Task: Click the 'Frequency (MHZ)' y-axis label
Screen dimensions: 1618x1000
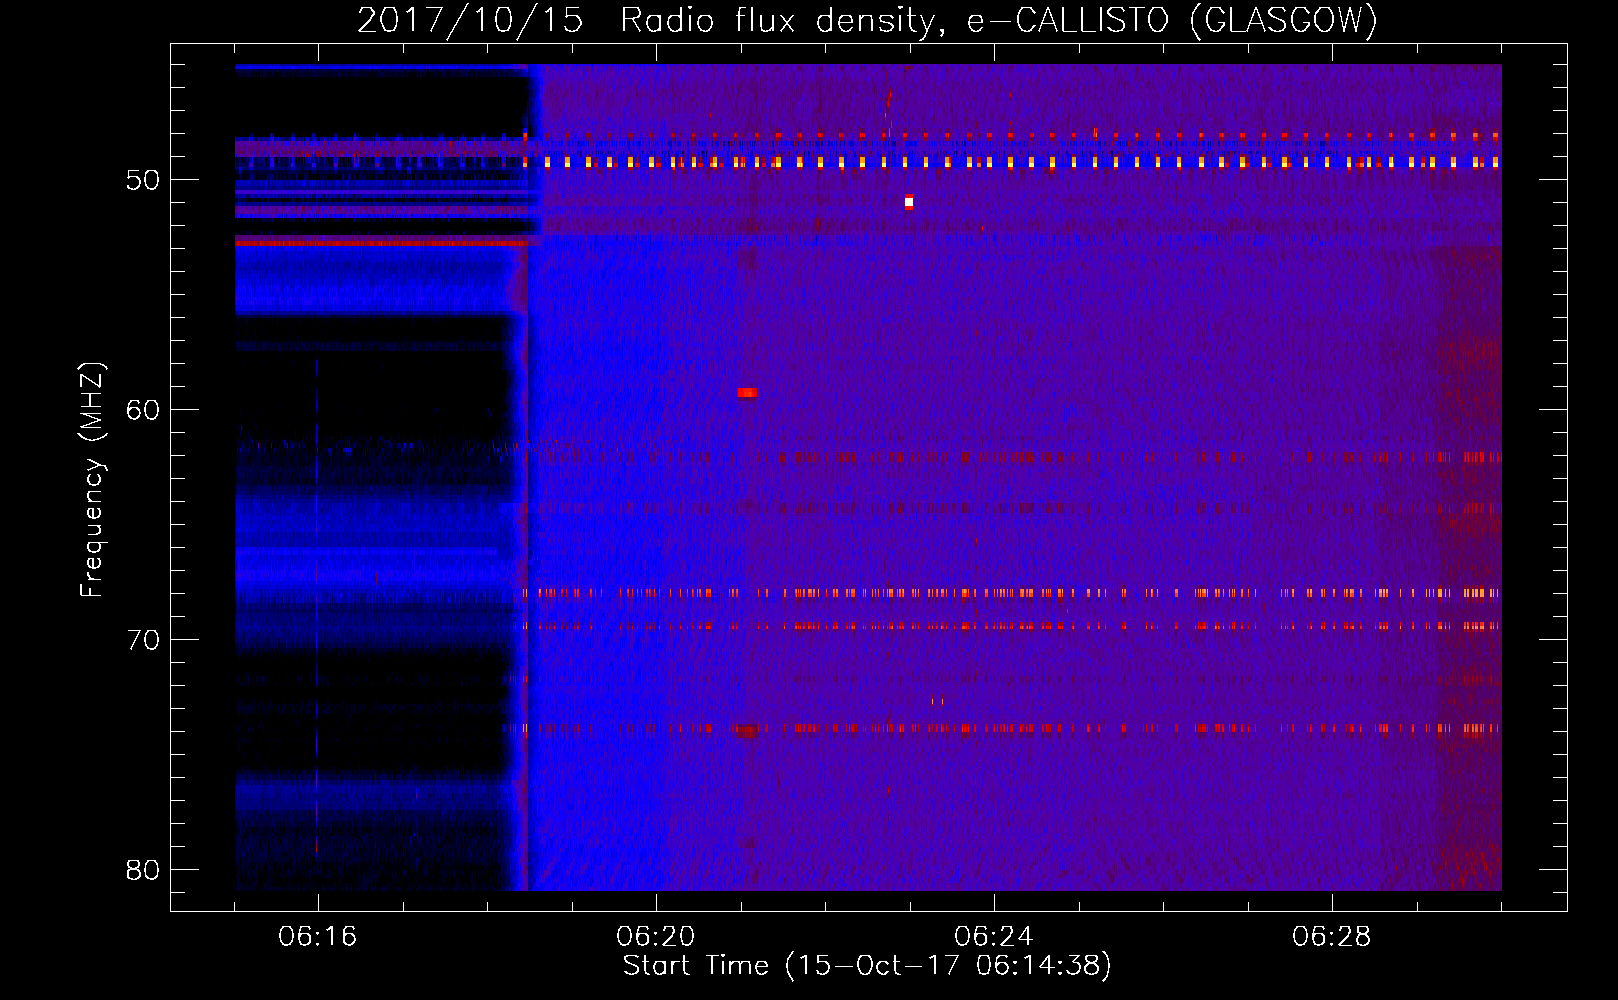Action: (x=92, y=480)
